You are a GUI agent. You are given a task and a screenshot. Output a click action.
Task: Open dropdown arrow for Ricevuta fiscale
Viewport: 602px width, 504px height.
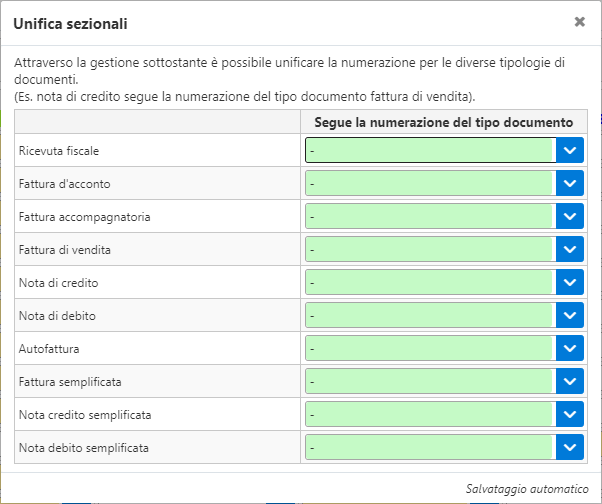click(x=570, y=150)
